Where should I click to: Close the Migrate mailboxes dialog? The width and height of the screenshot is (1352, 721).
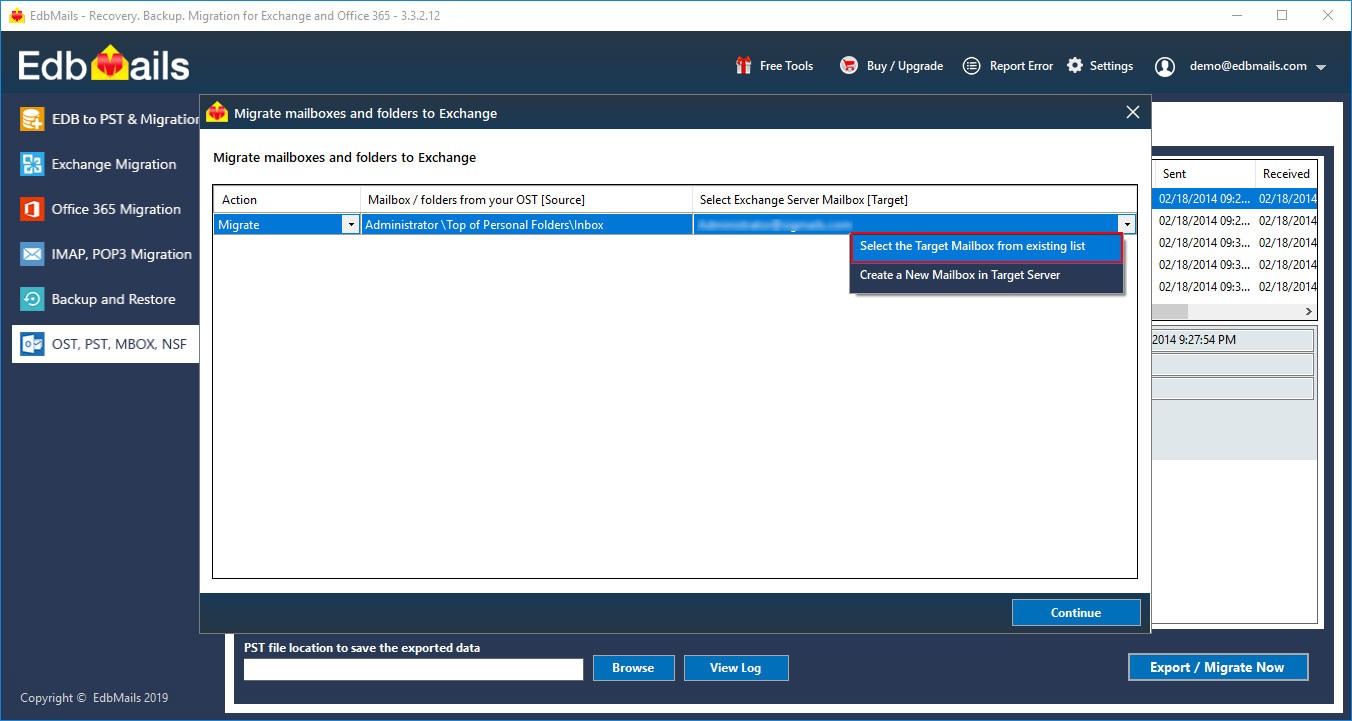(1133, 112)
